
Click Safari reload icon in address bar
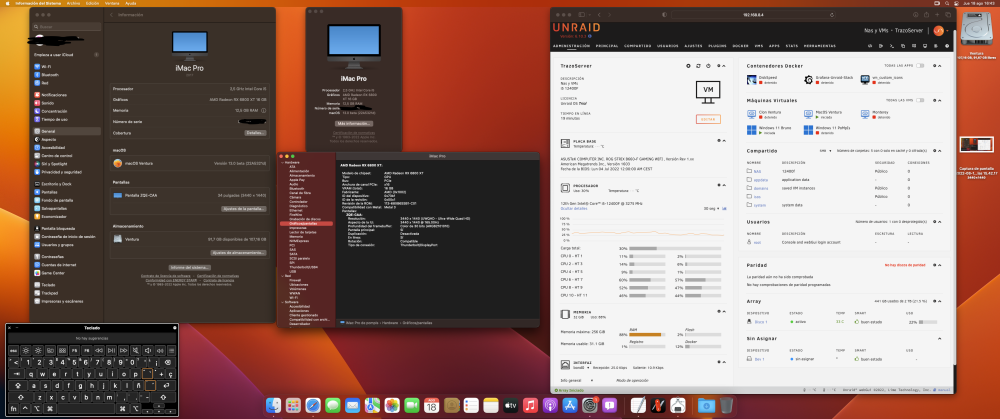tap(832, 15)
